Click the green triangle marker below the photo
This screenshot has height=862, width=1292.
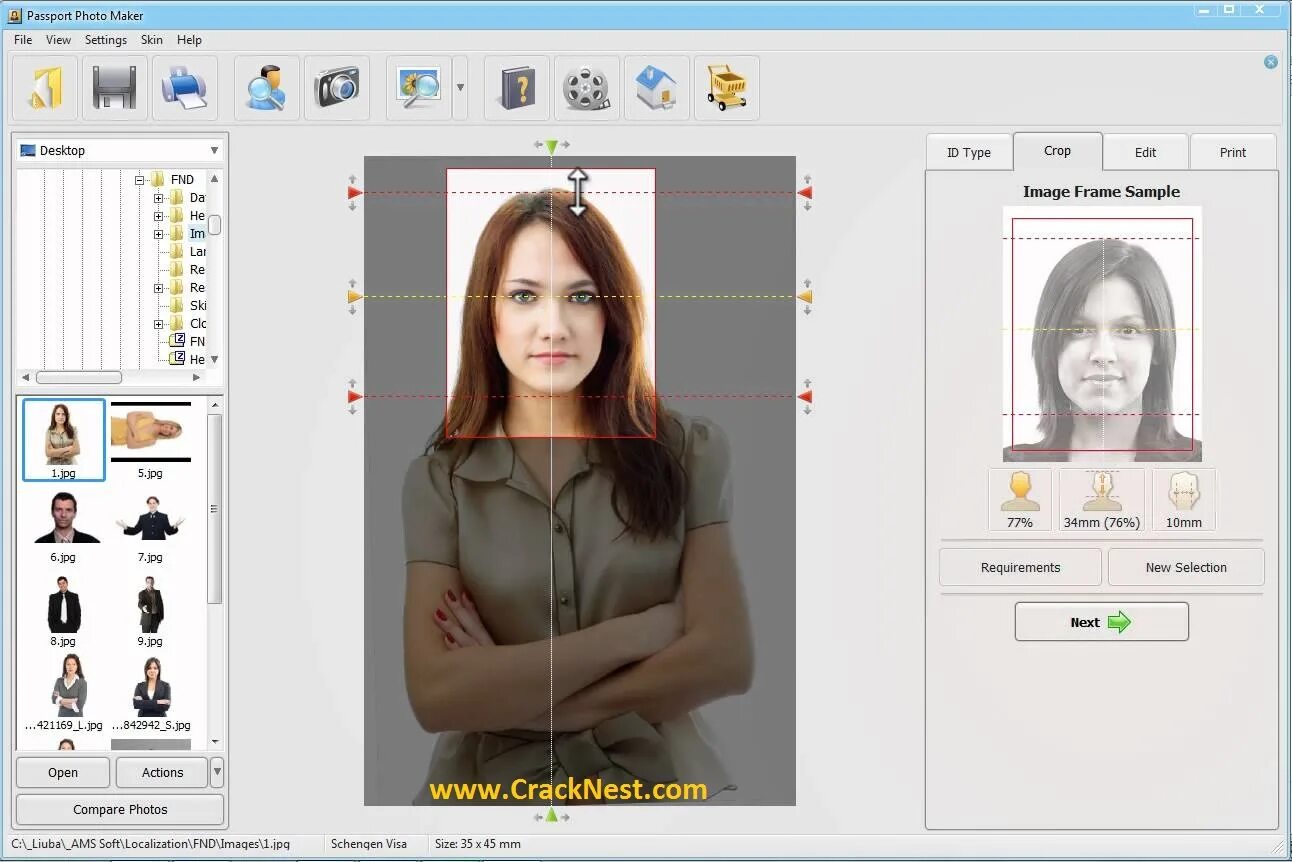[551, 815]
